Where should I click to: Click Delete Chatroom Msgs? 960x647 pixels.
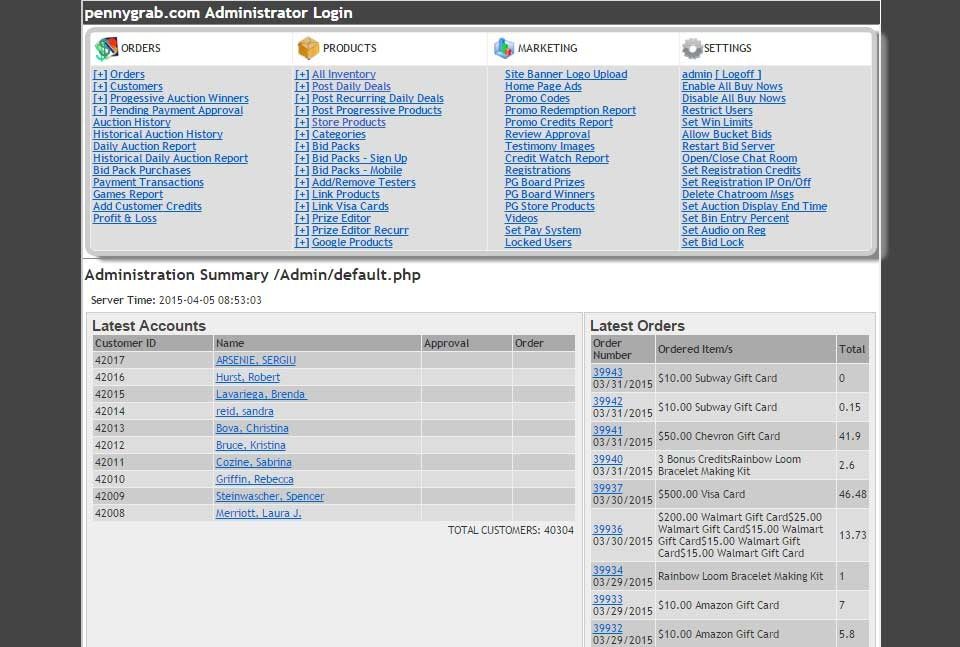click(x=738, y=194)
